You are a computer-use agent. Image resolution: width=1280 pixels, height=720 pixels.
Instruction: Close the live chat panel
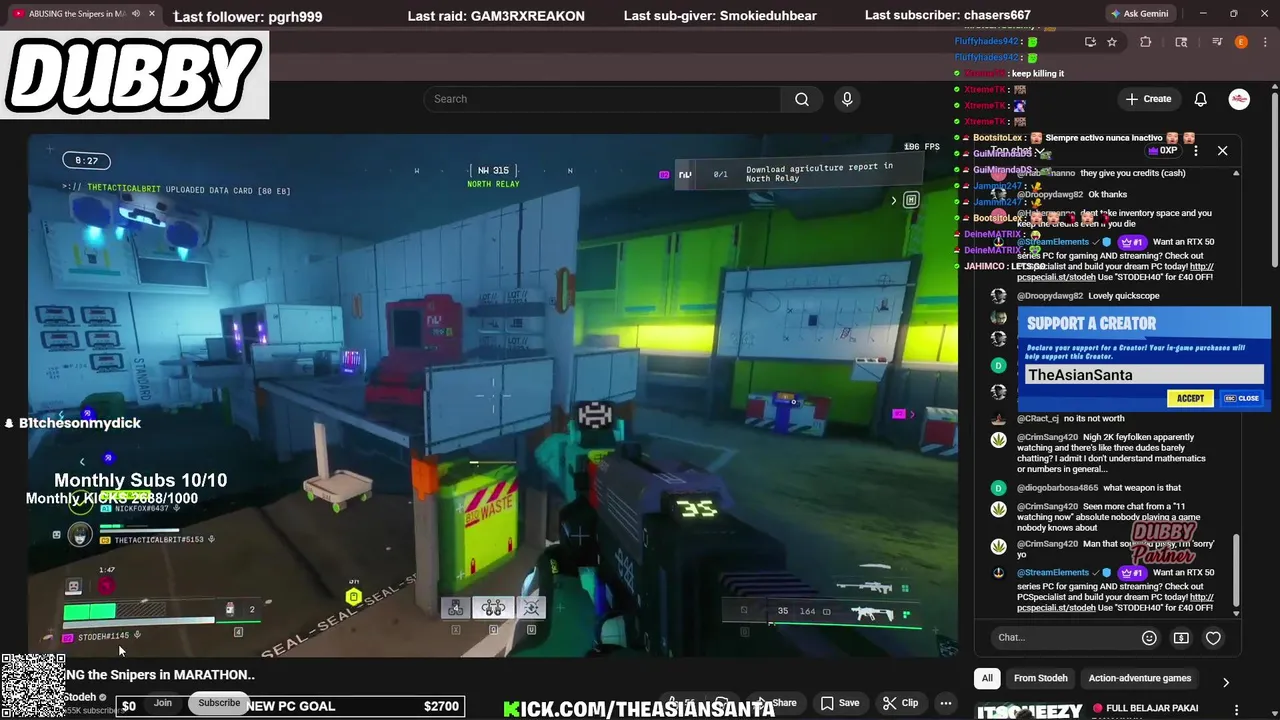point(1222,151)
